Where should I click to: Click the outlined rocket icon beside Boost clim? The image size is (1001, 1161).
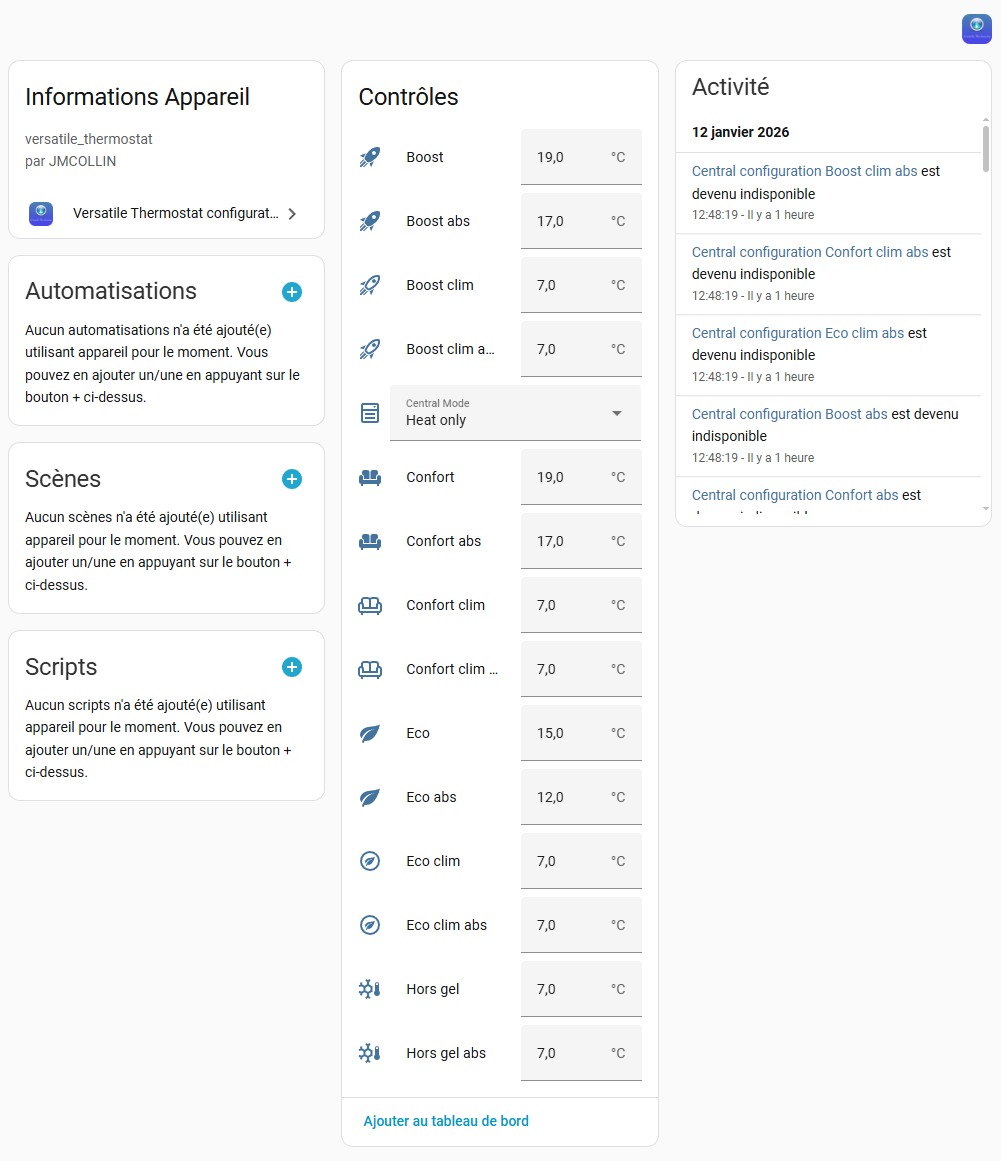(x=369, y=285)
